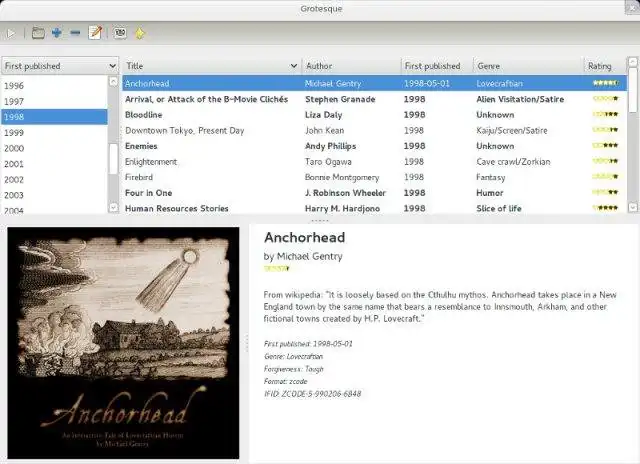Select the Enemies game row

[374, 146]
